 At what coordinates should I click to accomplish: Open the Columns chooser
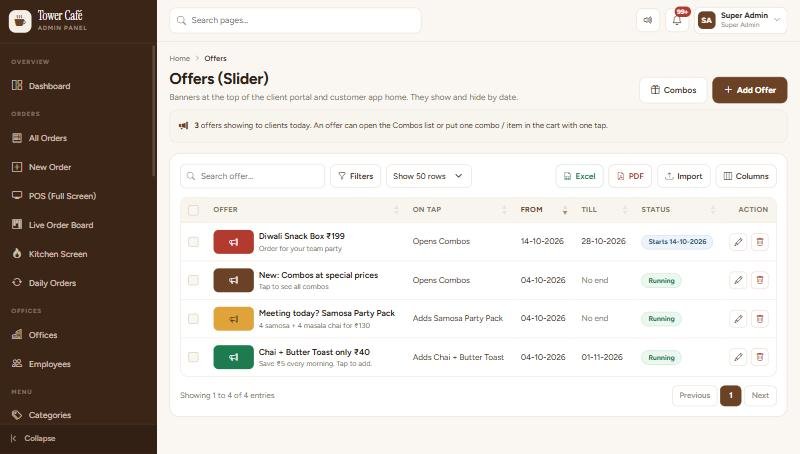746,176
